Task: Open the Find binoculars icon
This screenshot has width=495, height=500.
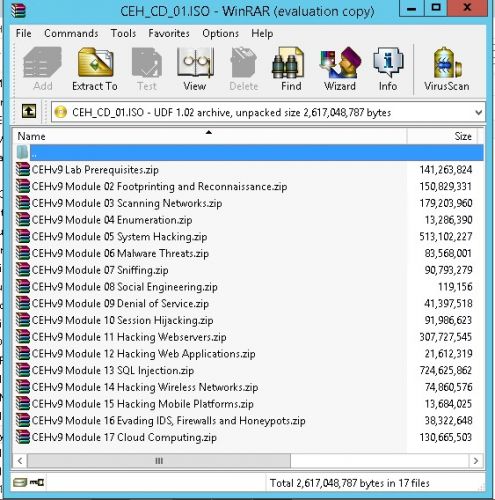Action: click(288, 63)
